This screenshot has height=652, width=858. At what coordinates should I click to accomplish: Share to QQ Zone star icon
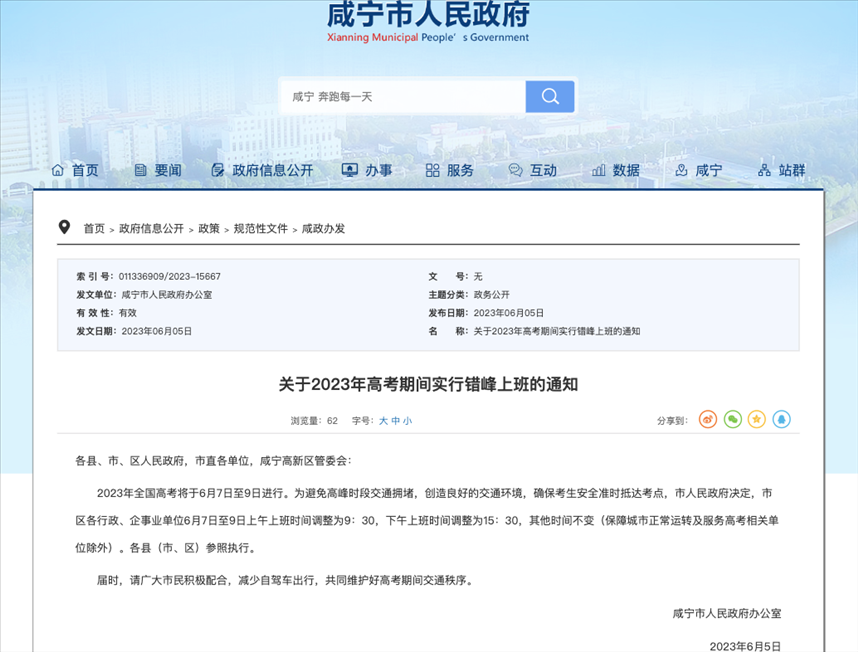tap(757, 420)
